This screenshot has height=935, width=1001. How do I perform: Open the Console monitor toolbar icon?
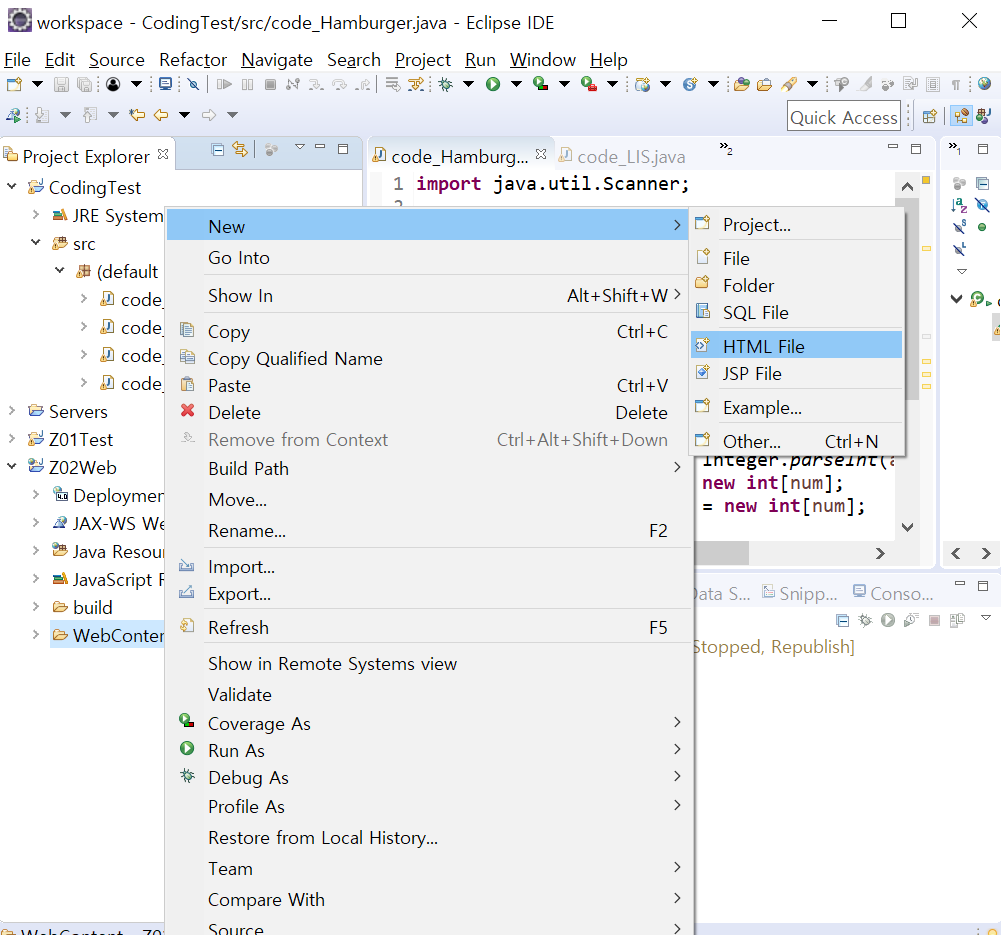[x=165, y=84]
